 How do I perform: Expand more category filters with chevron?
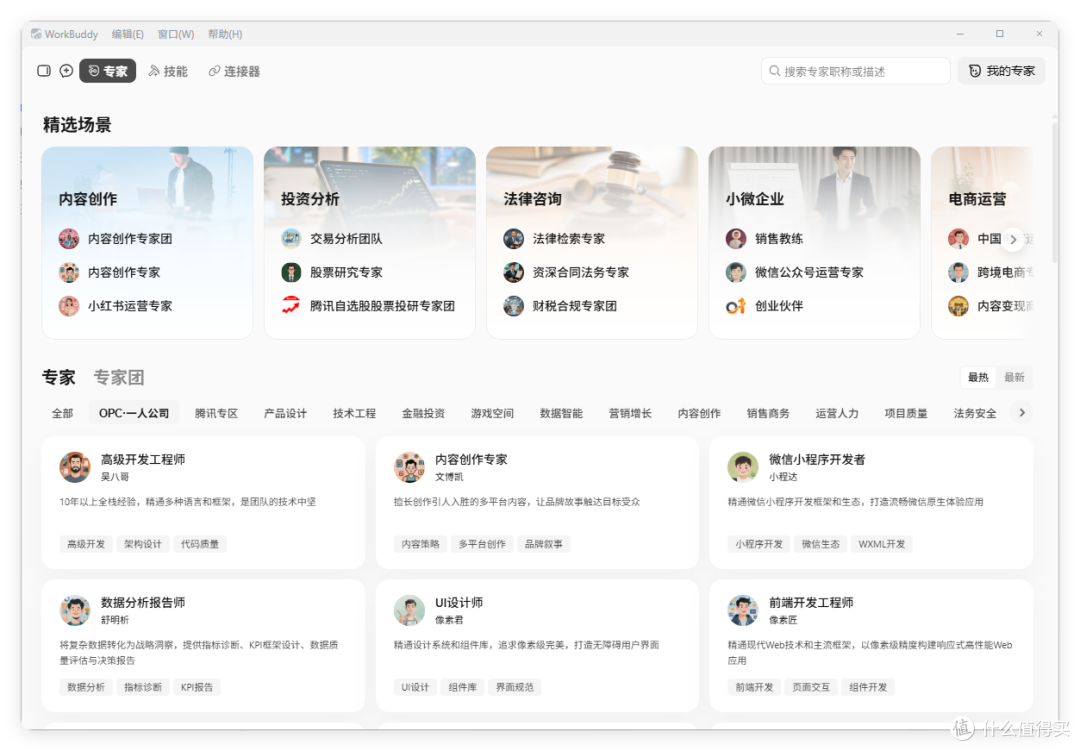(x=1022, y=413)
